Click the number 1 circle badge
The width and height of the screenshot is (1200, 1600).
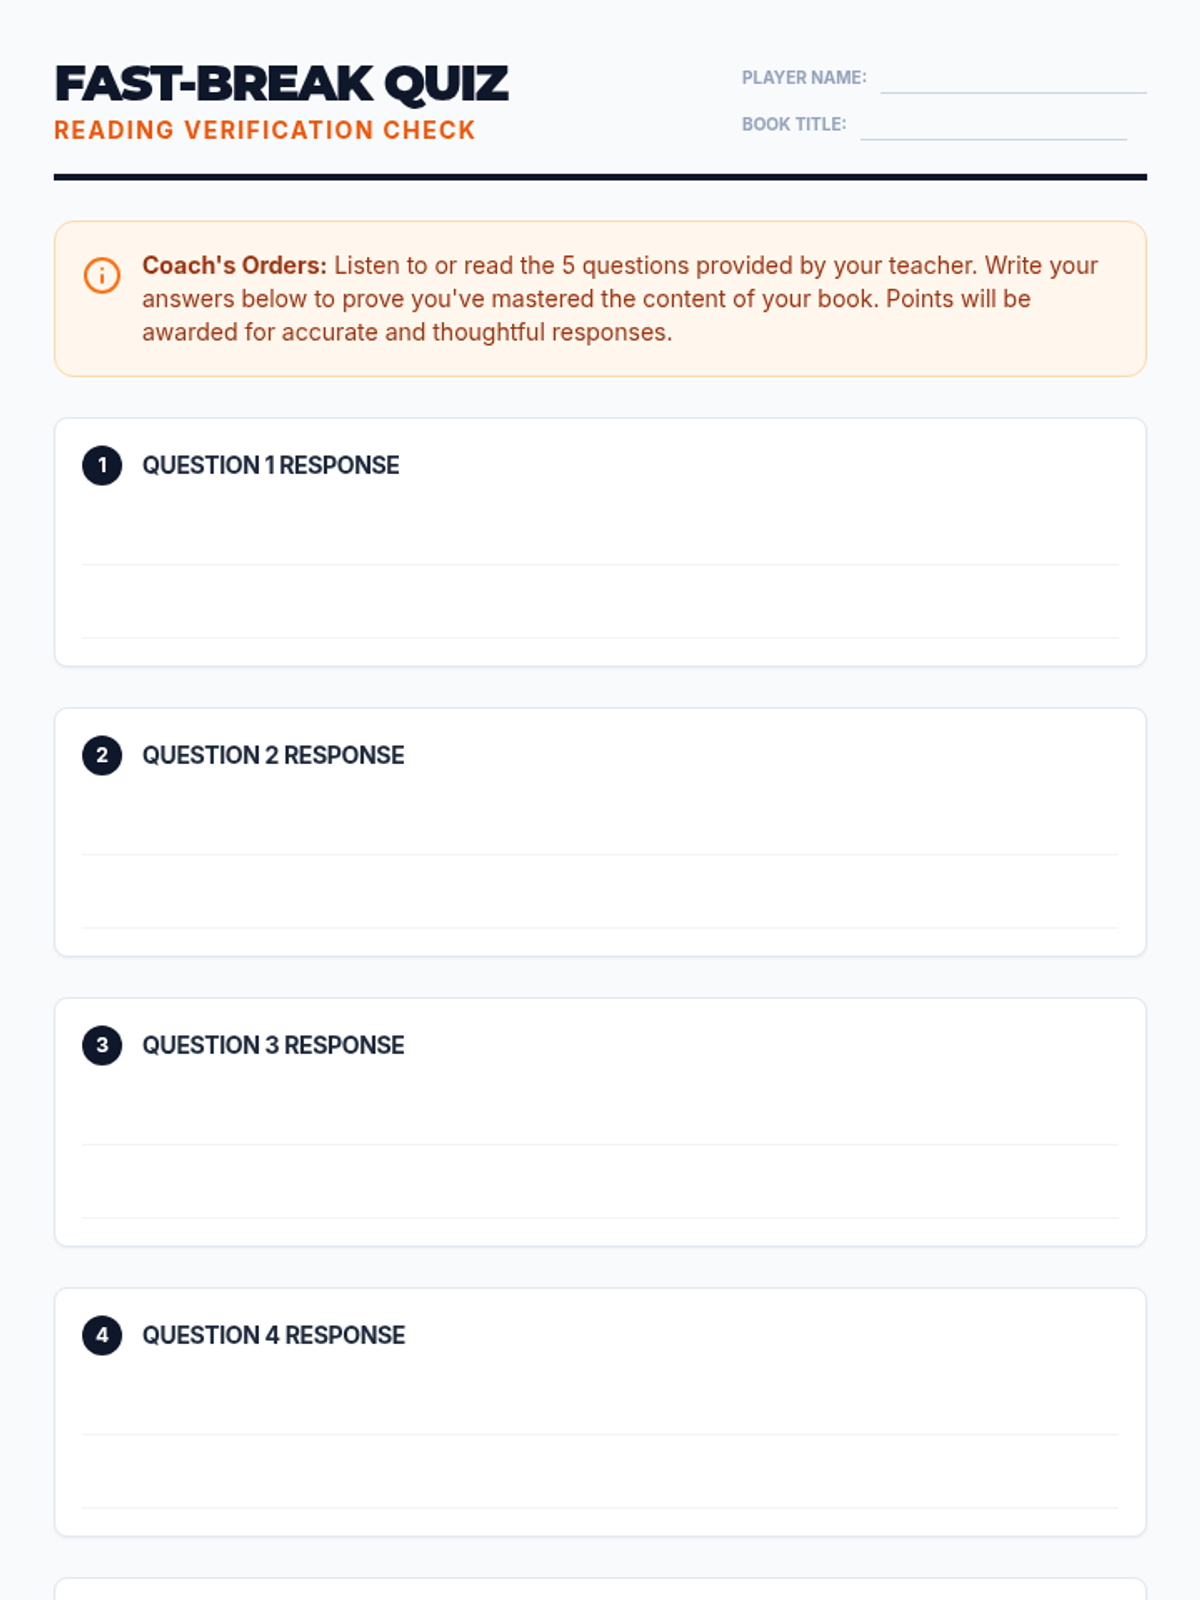pos(102,465)
